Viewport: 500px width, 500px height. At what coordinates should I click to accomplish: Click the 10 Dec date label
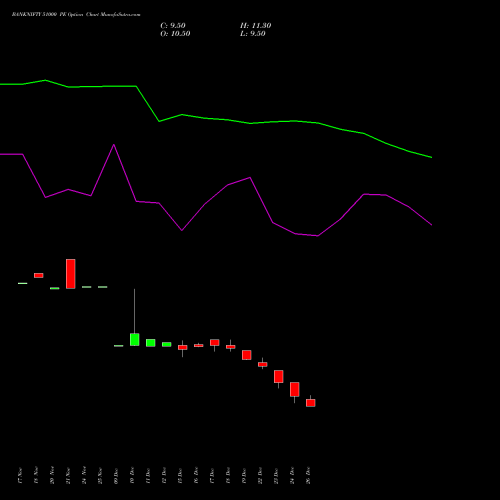pyautogui.click(x=132, y=475)
